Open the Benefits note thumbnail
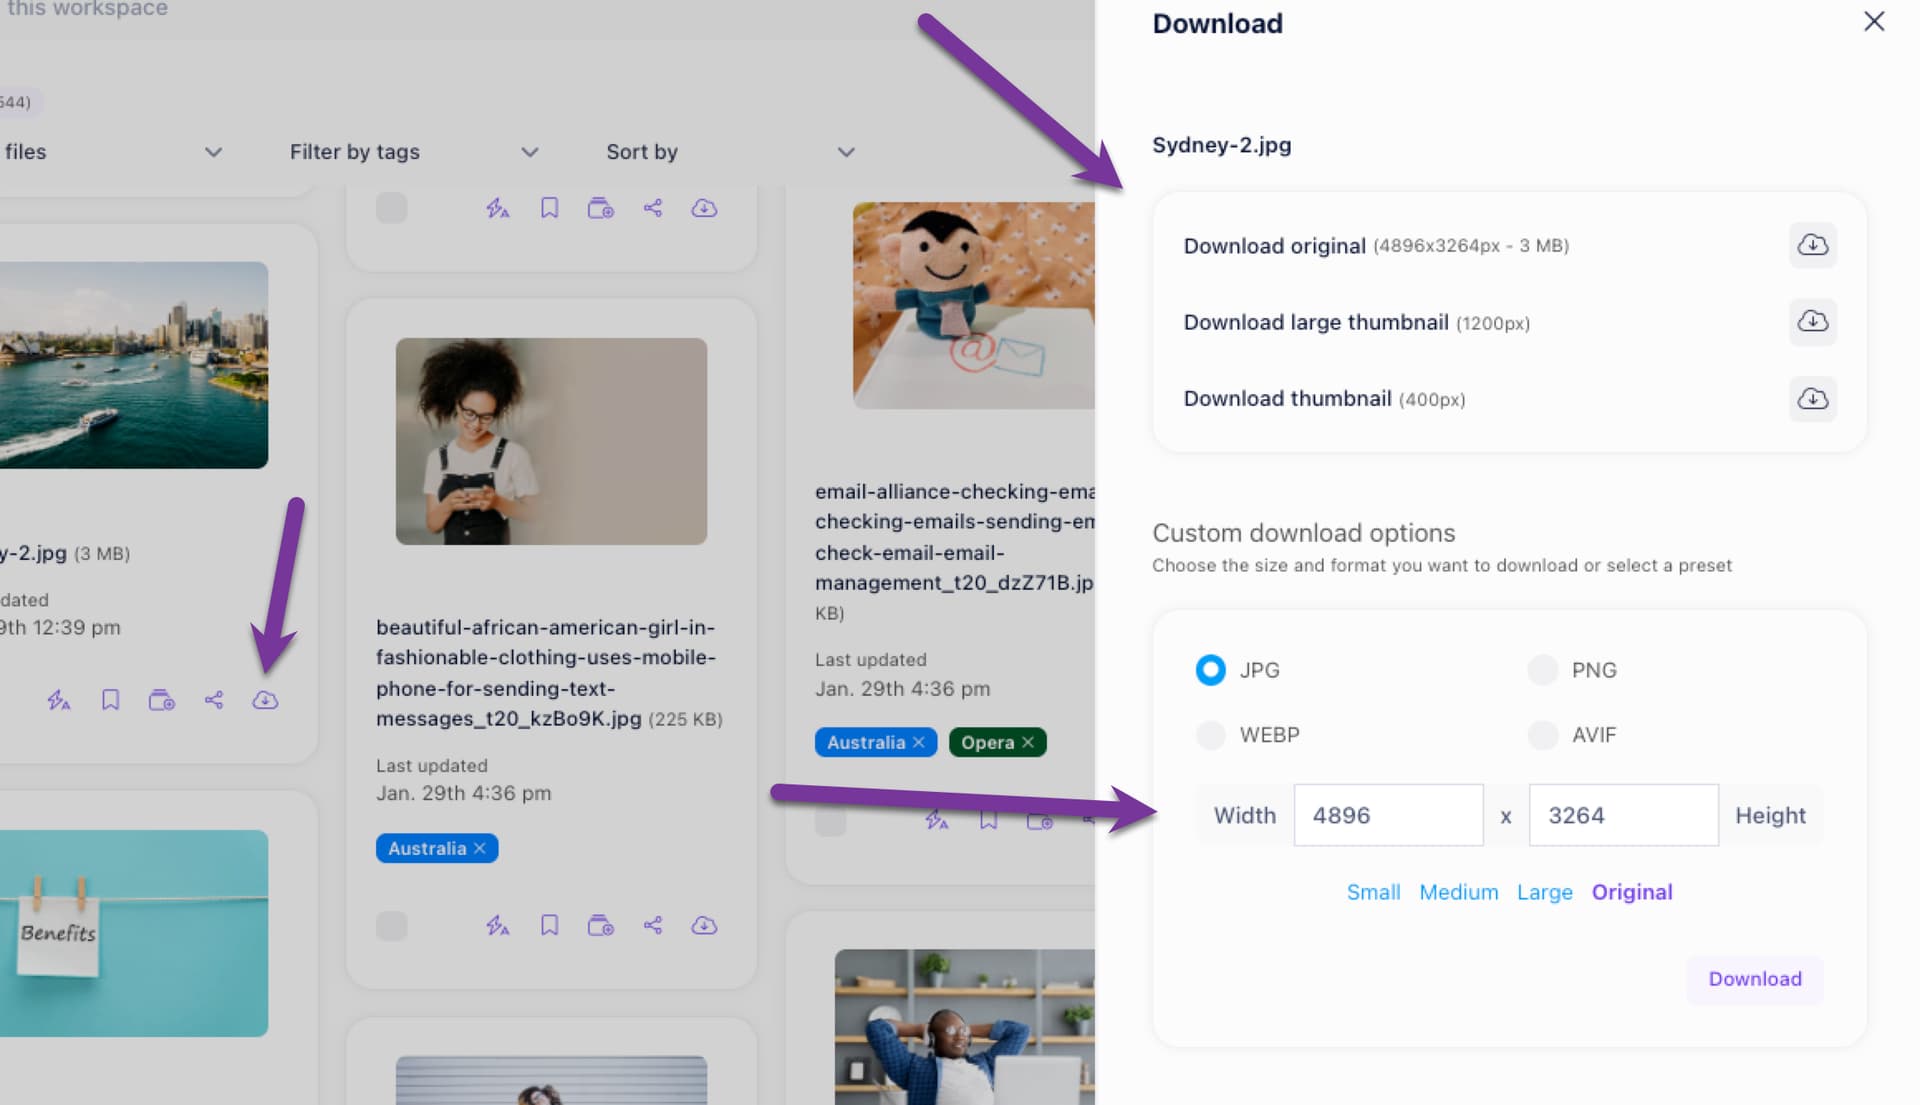The height and width of the screenshot is (1105, 1920). (134, 933)
